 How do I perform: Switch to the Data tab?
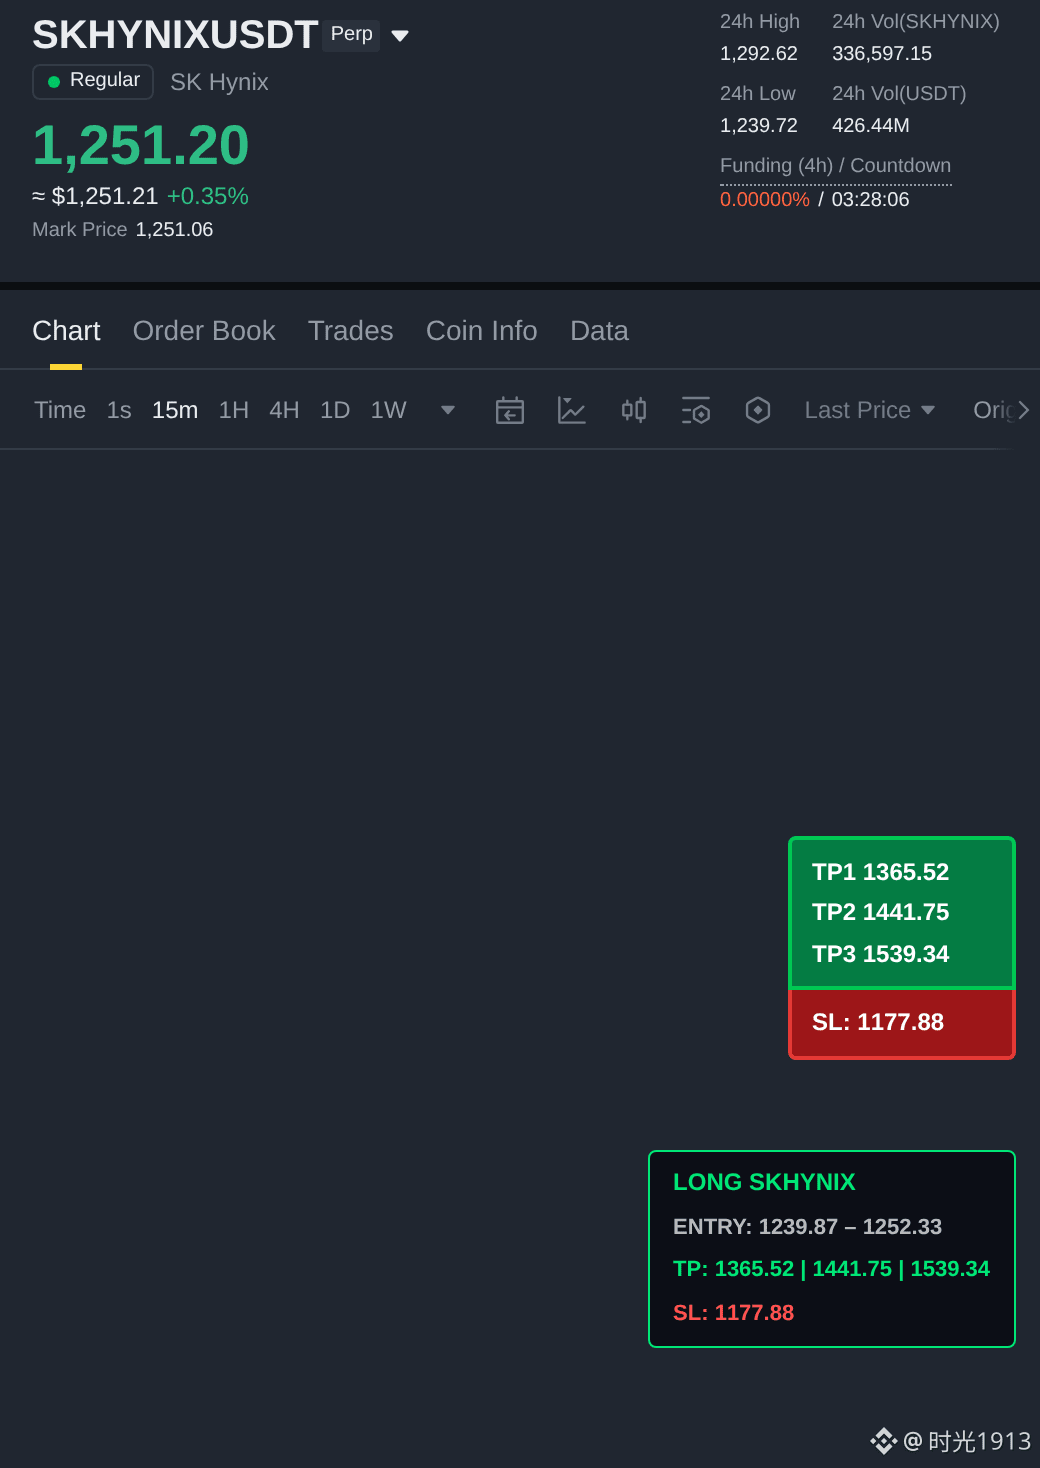(x=599, y=331)
